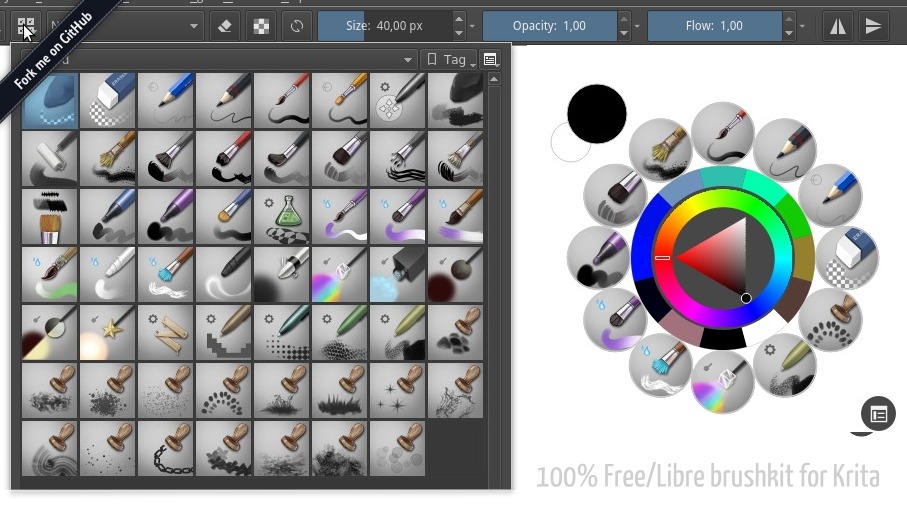The height and width of the screenshot is (513, 907).
Task: Change preset view mode in brush popup
Action: pos(490,60)
